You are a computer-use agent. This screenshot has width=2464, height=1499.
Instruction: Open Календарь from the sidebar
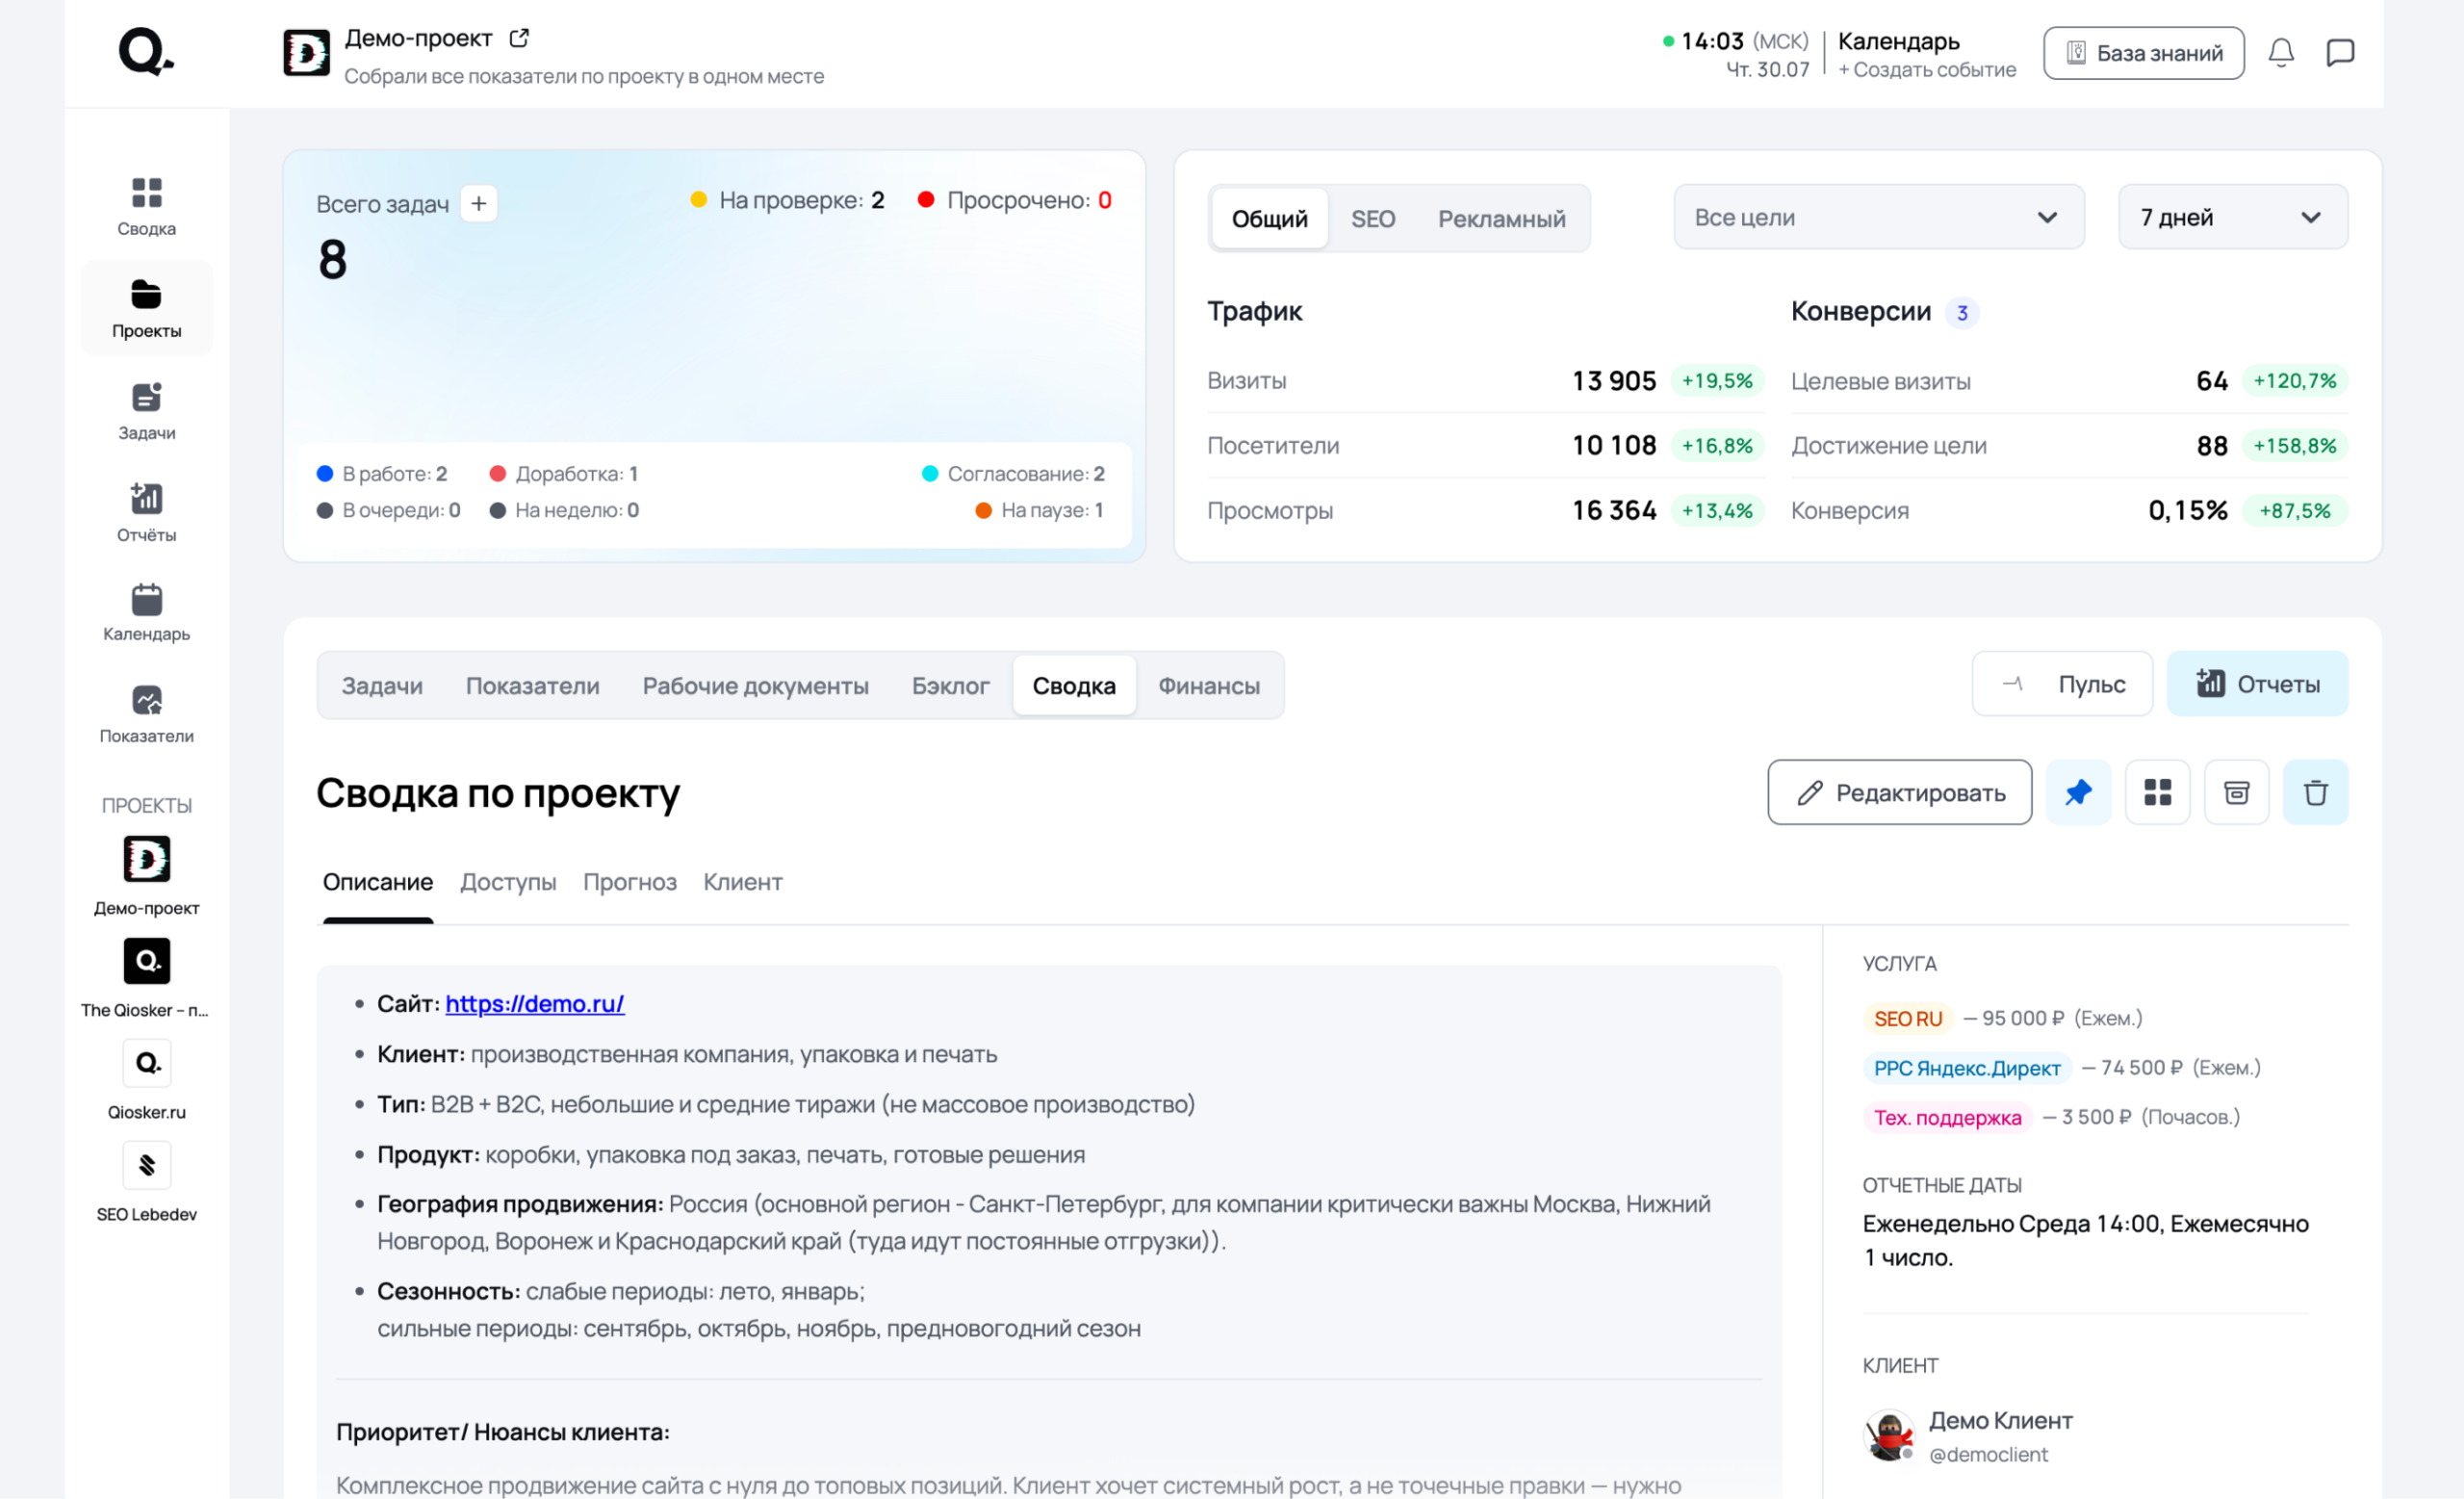pyautogui.click(x=146, y=613)
